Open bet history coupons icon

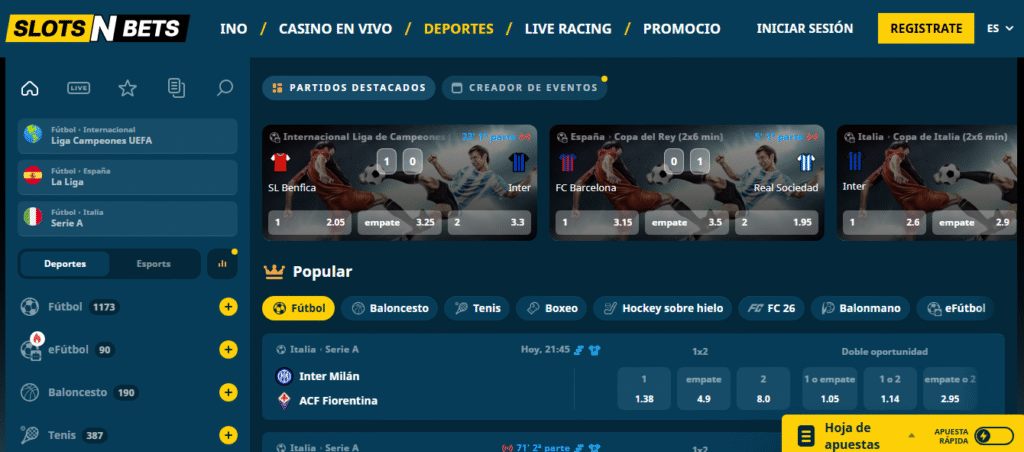(x=176, y=88)
